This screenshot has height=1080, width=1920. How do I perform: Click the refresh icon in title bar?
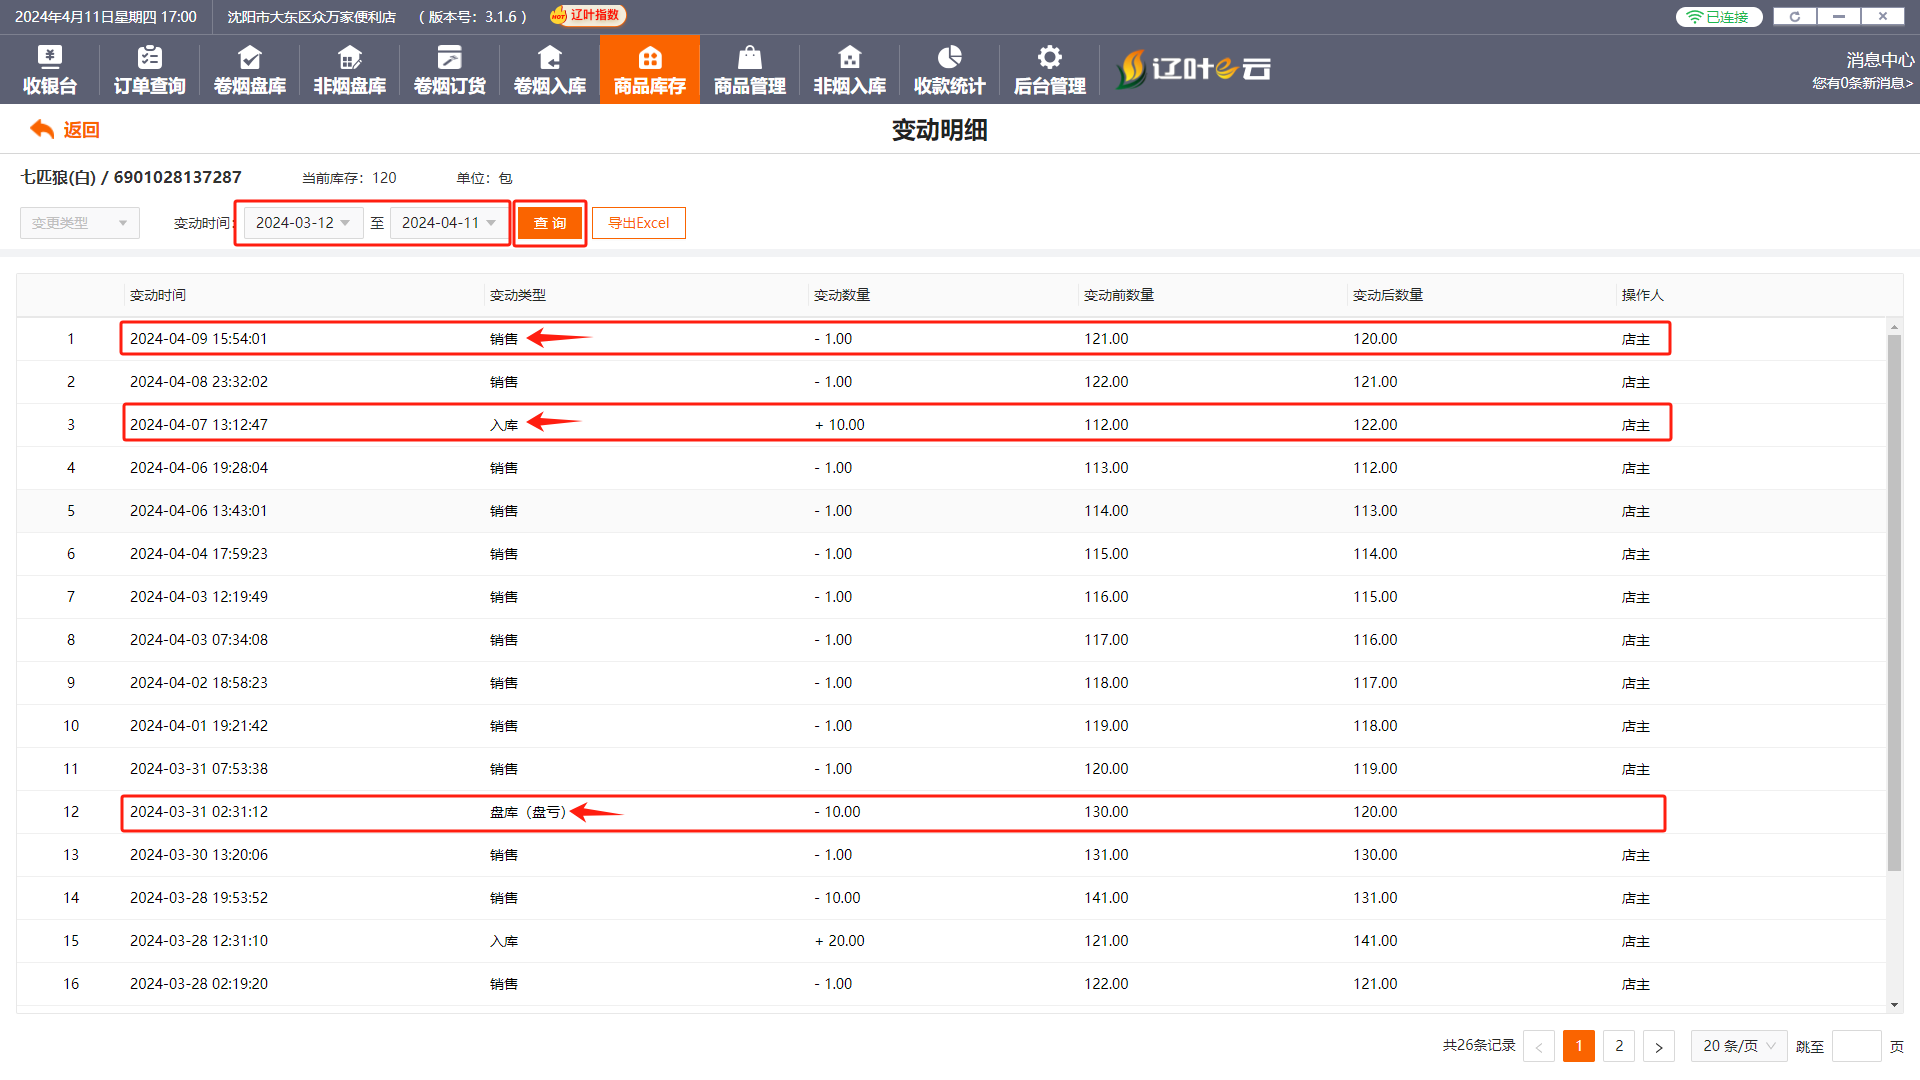pos(1795,16)
